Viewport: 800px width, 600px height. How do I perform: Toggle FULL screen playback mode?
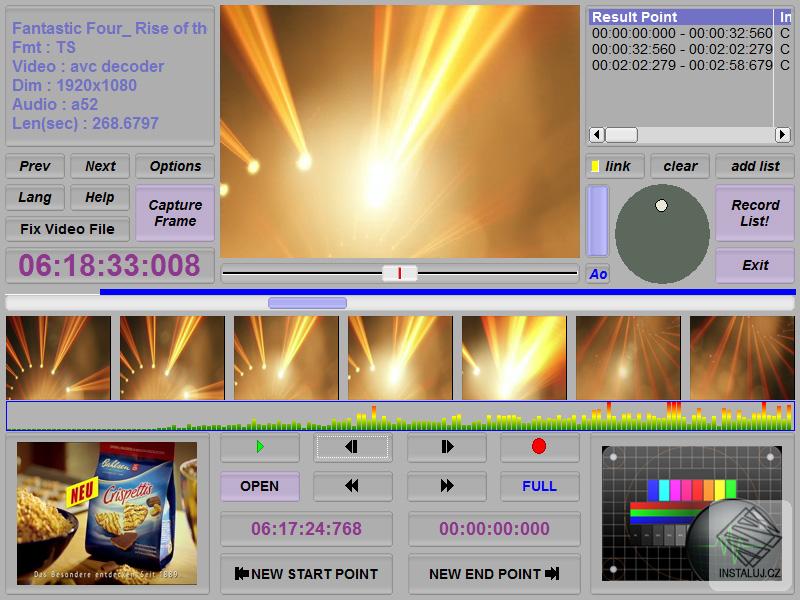pos(540,487)
